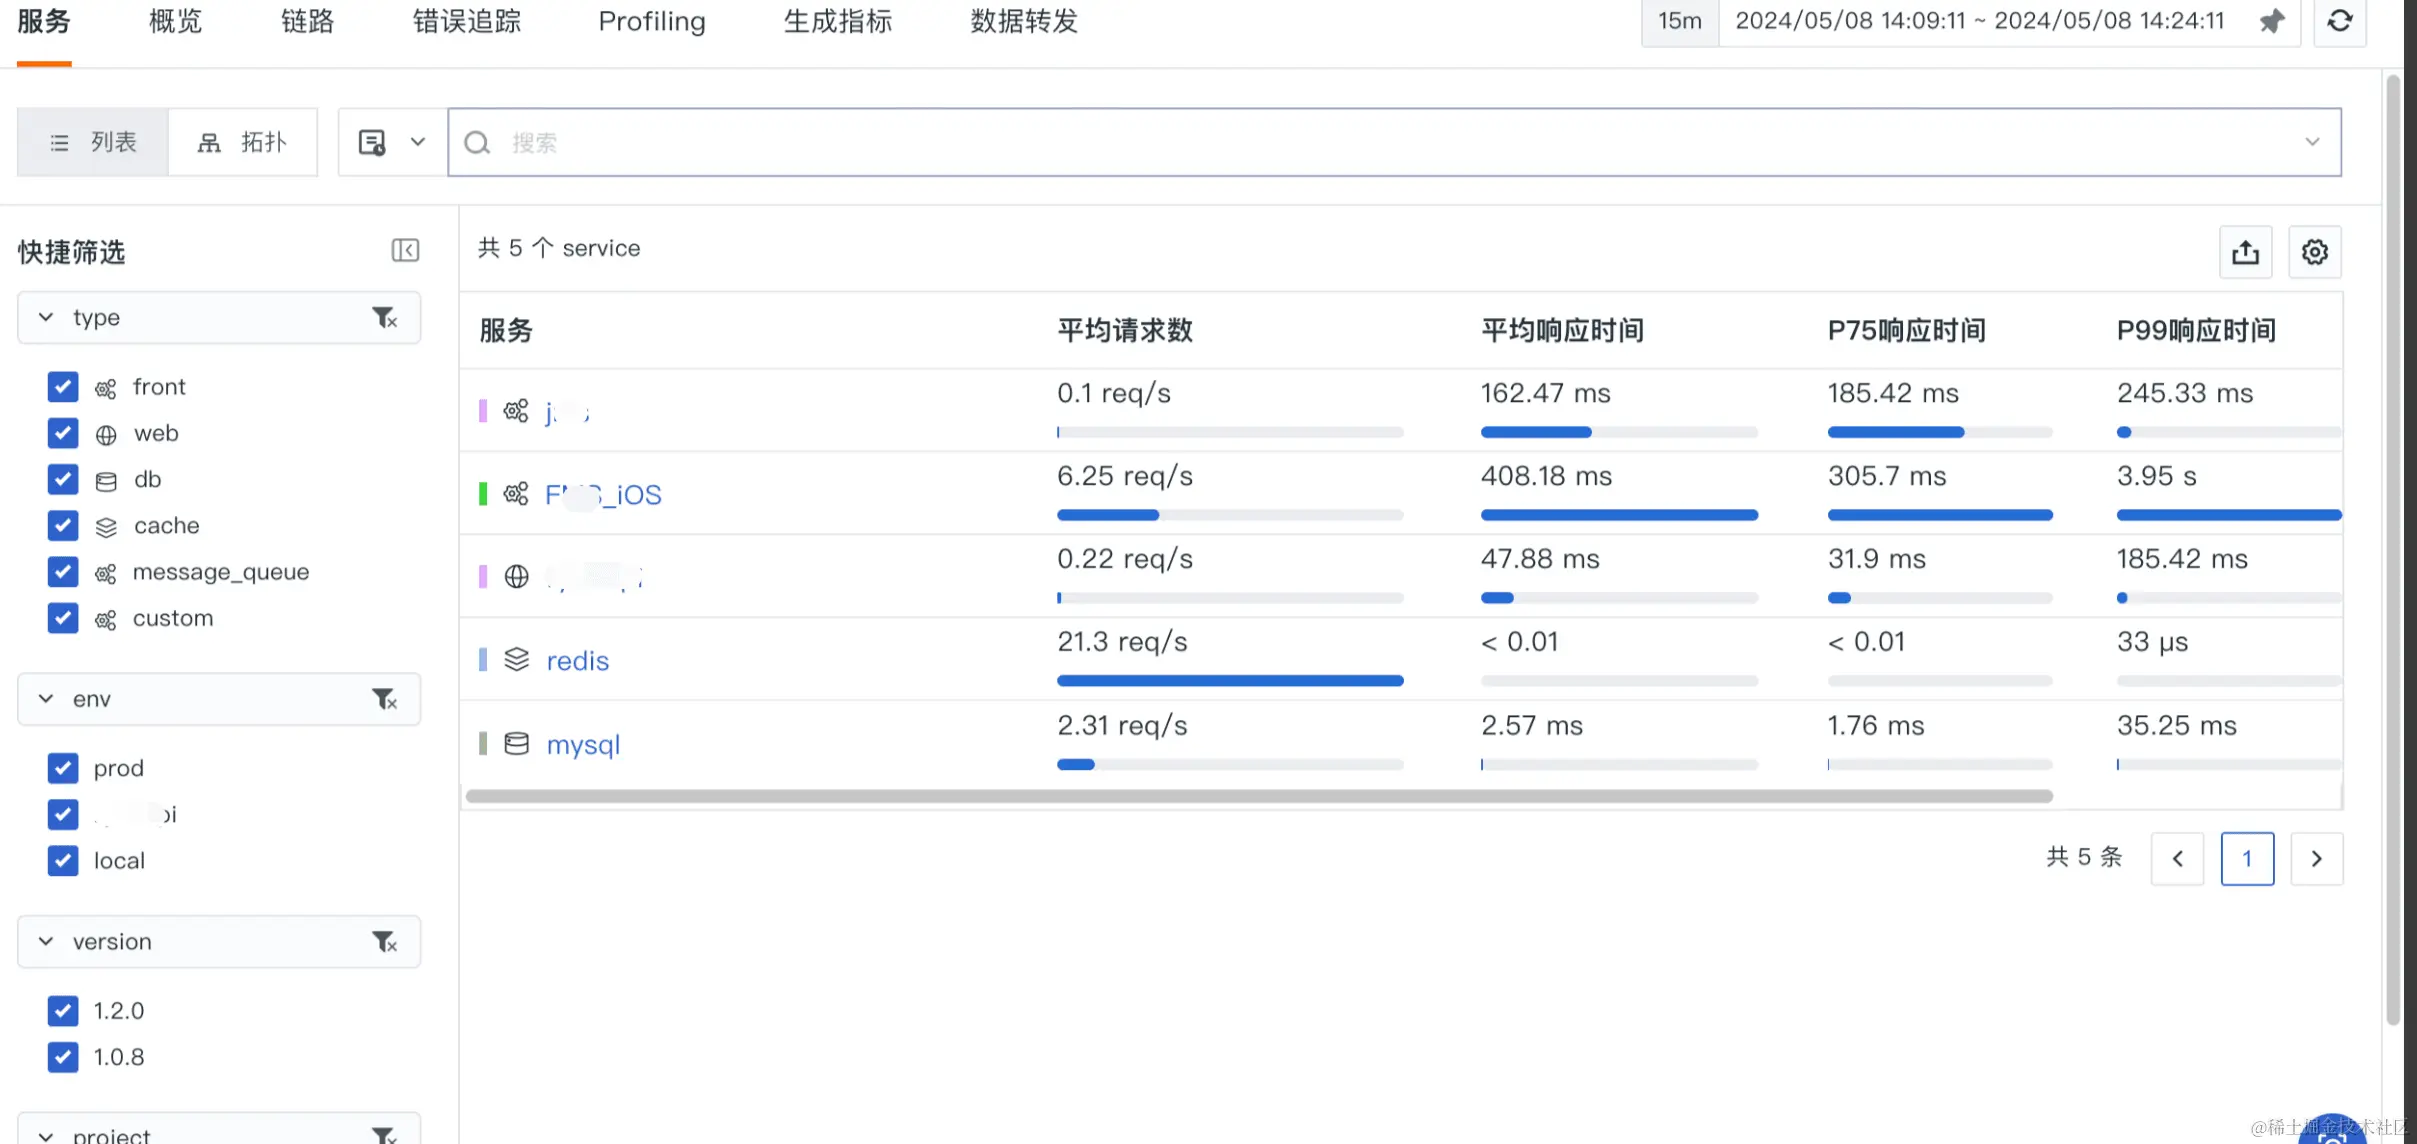Clear the env filter funnel icon
Viewport: 2417px width, 1144px height.
[385, 699]
